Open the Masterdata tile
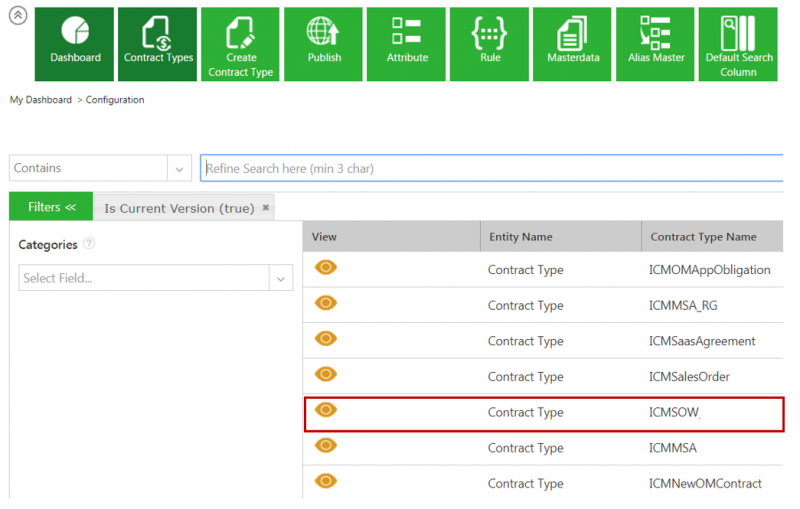The height and width of the screenshot is (509, 800). (x=573, y=44)
